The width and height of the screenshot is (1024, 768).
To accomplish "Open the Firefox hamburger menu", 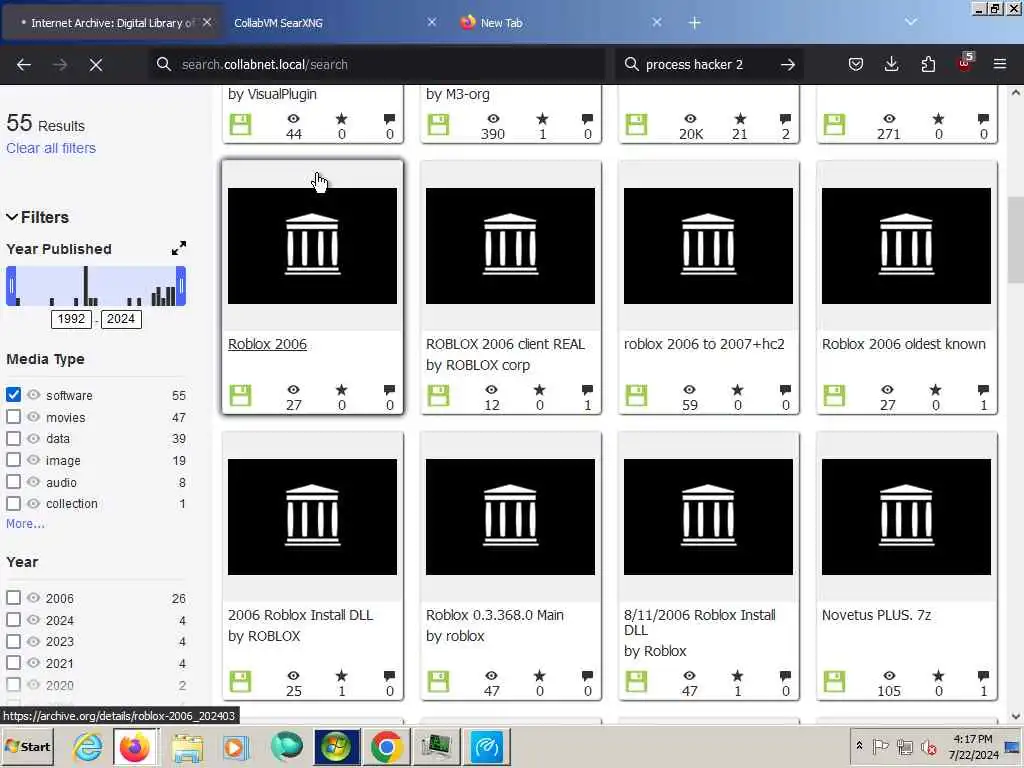I will 1000,64.
